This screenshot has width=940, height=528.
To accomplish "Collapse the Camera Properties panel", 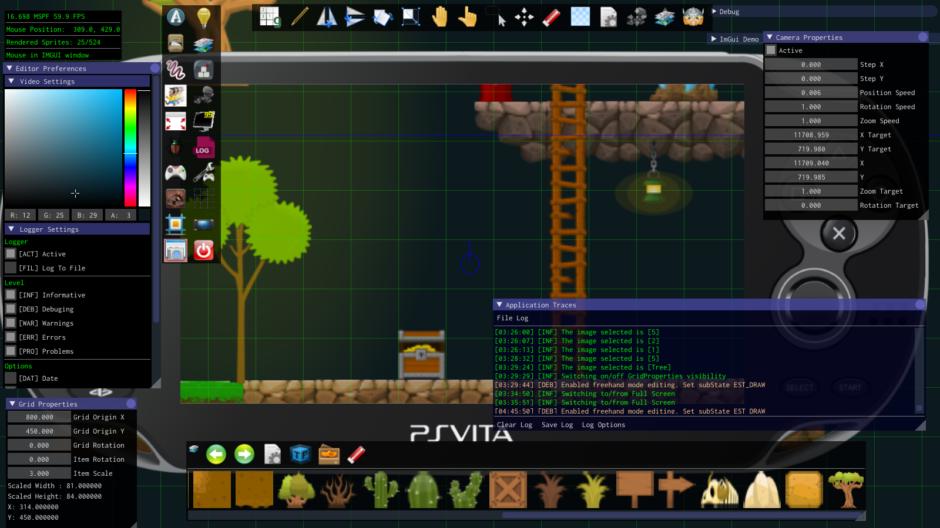I will [x=770, y=37].
